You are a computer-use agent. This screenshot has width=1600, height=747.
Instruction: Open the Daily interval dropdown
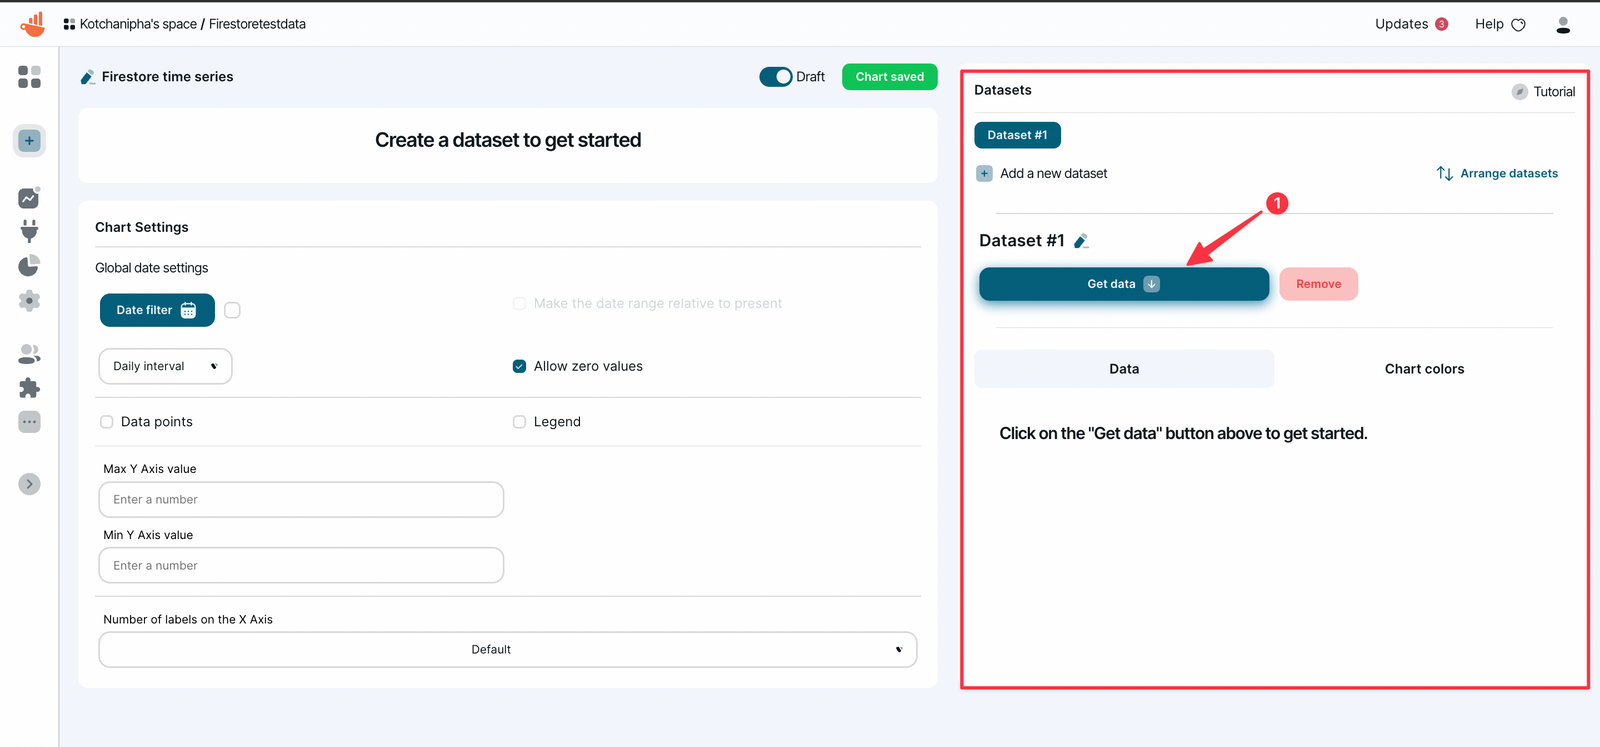[165, 366]
